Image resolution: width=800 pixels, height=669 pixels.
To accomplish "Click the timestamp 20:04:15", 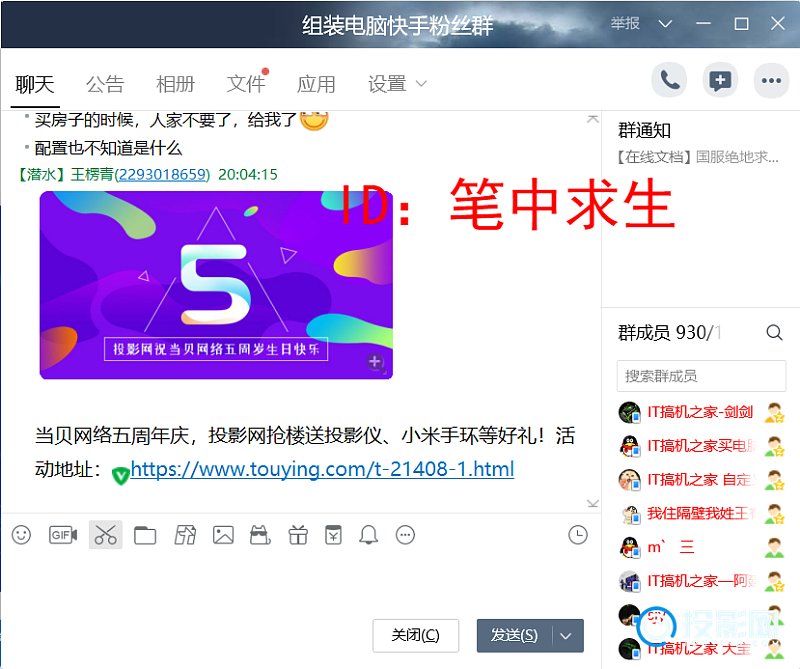I will (248, 175).
